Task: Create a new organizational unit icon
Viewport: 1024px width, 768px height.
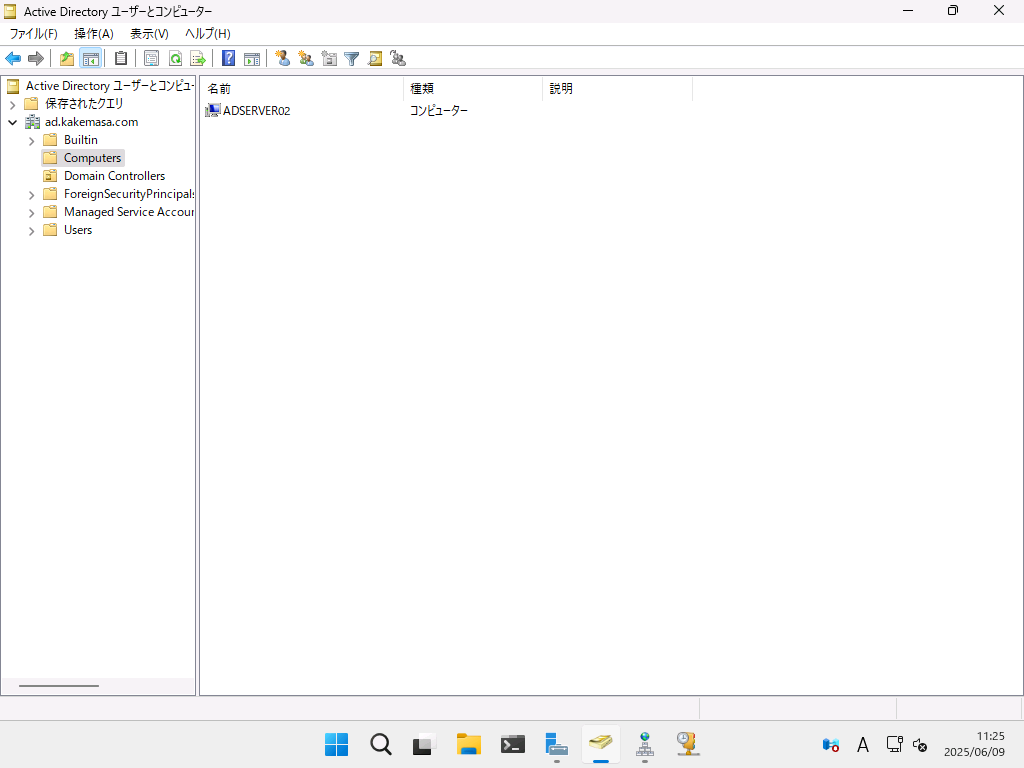Action: (329, 59)
